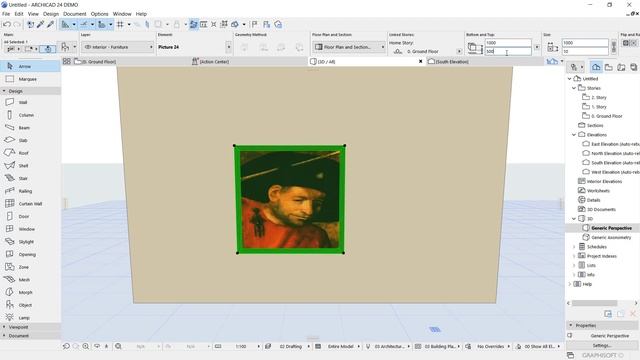Select the Opening tool

click(x=30, y=254)
